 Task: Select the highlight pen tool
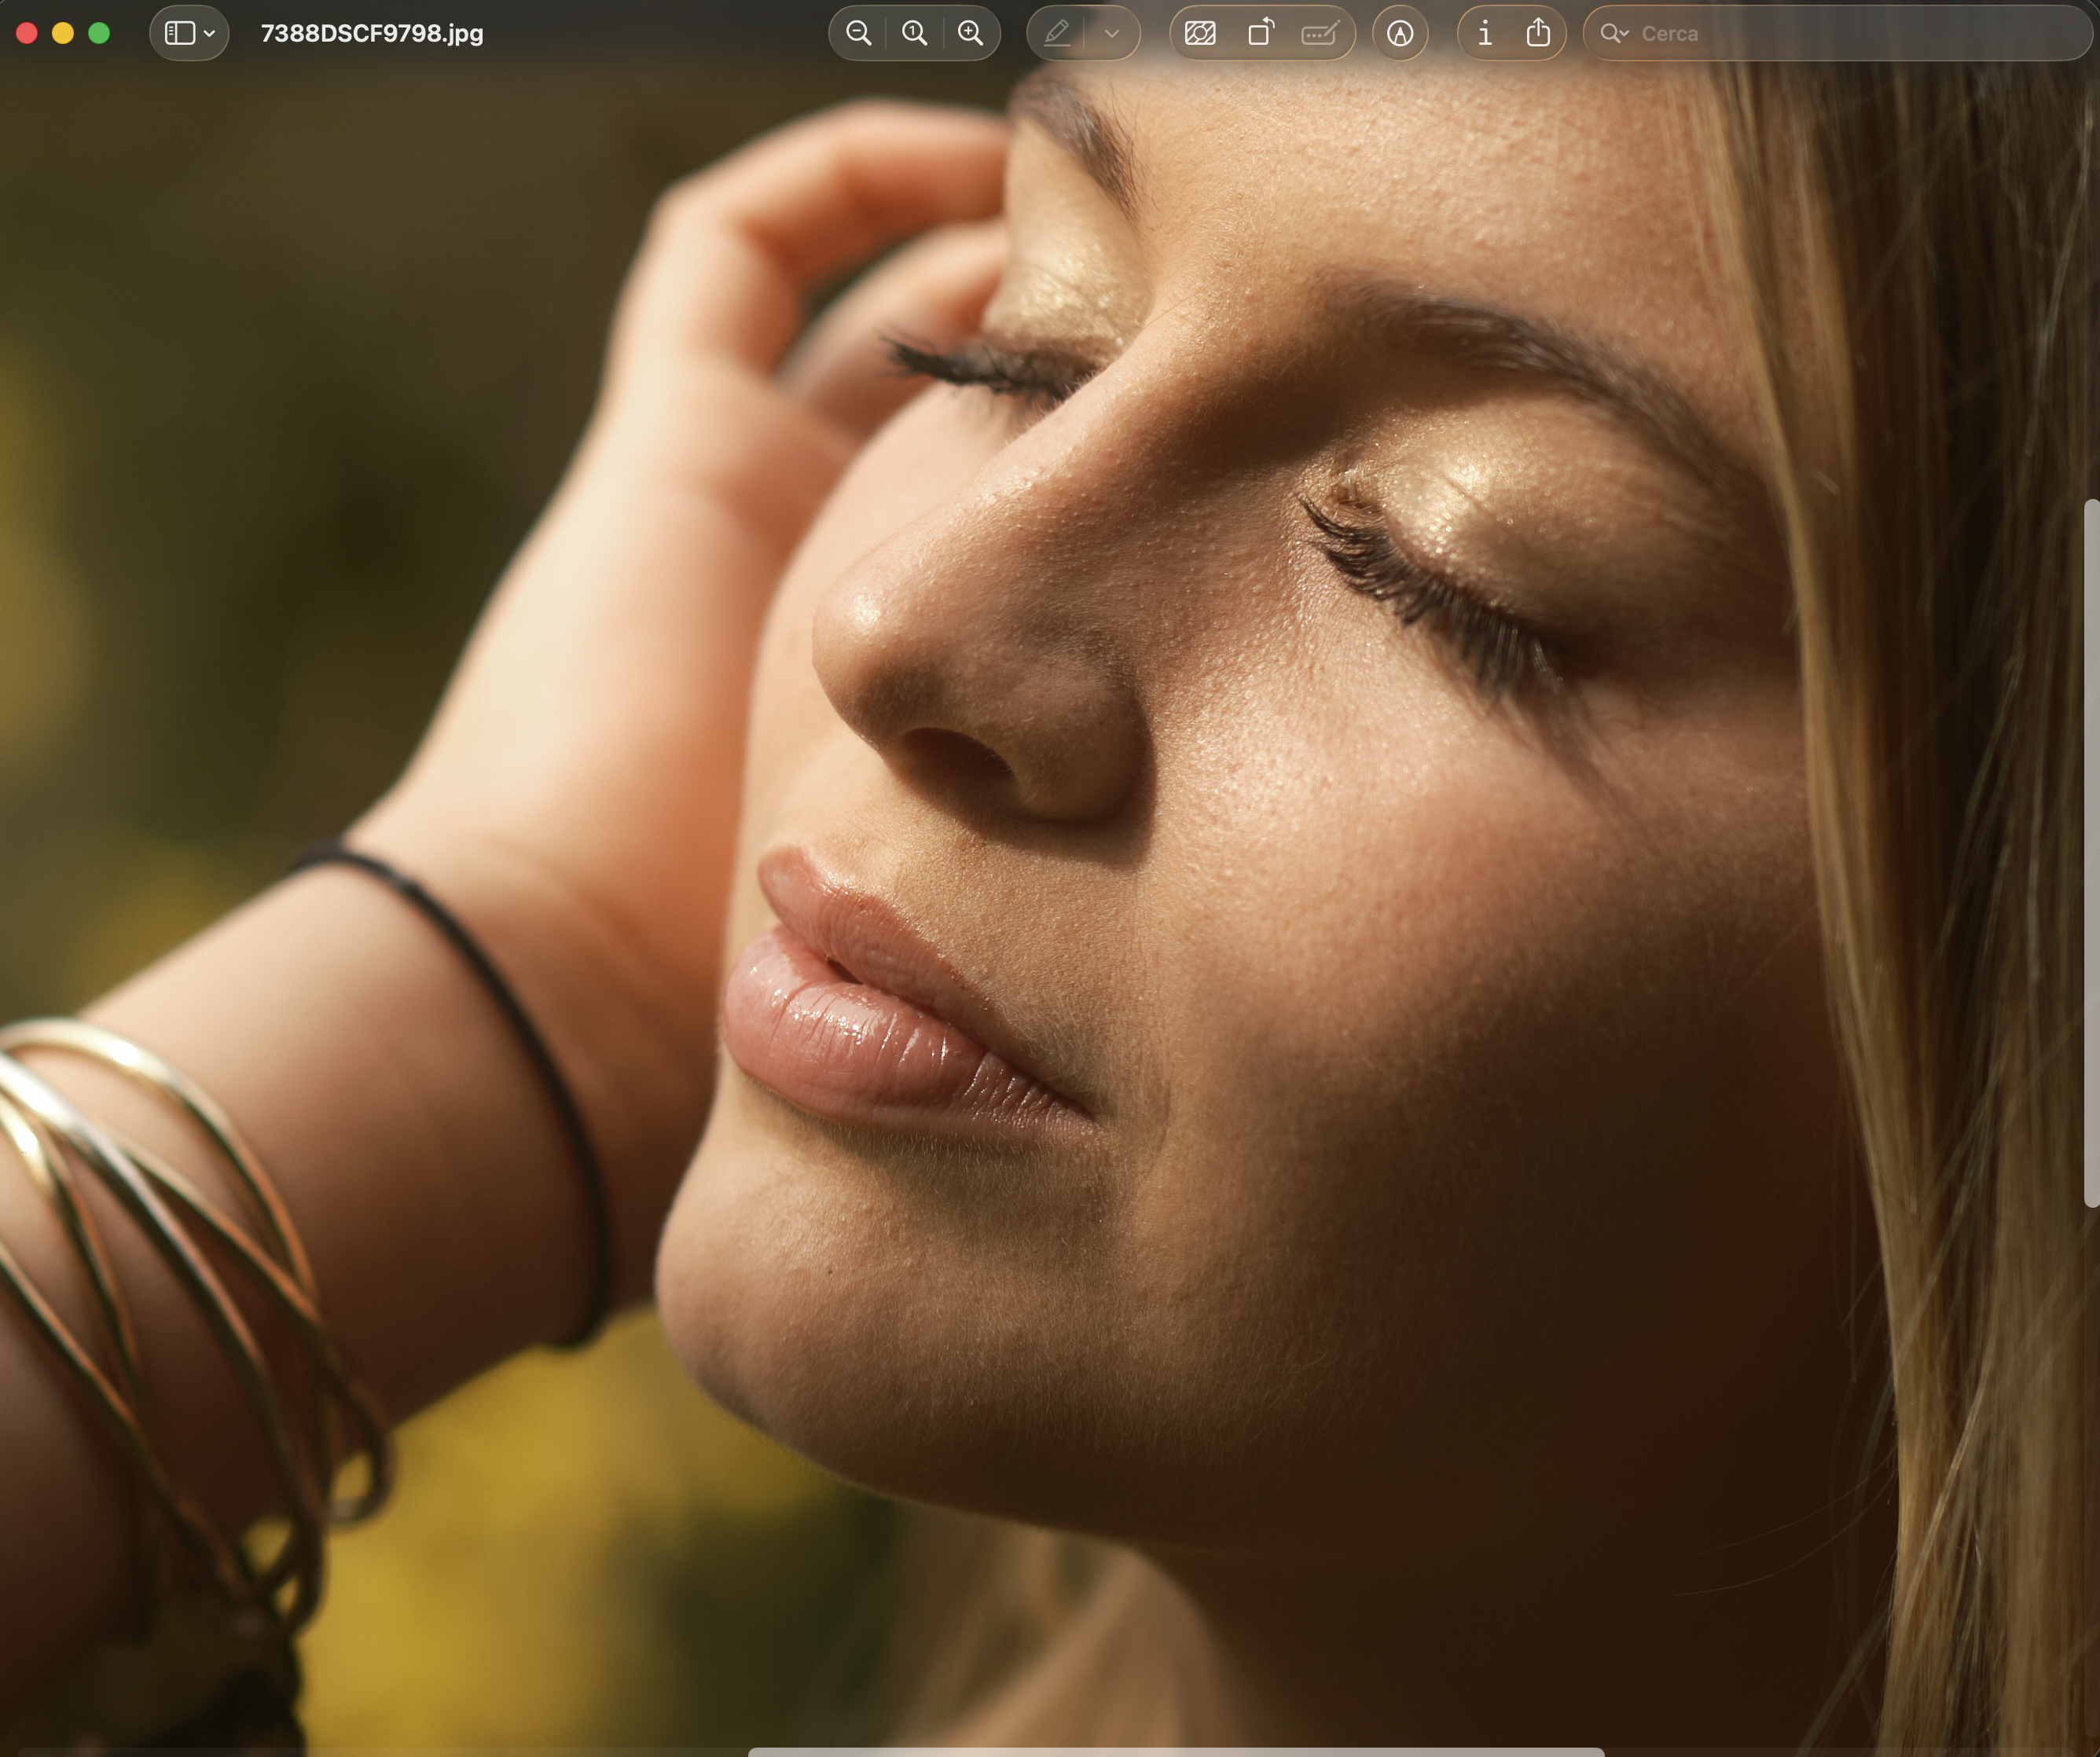pyautogui.click(x=1057, y=33)
